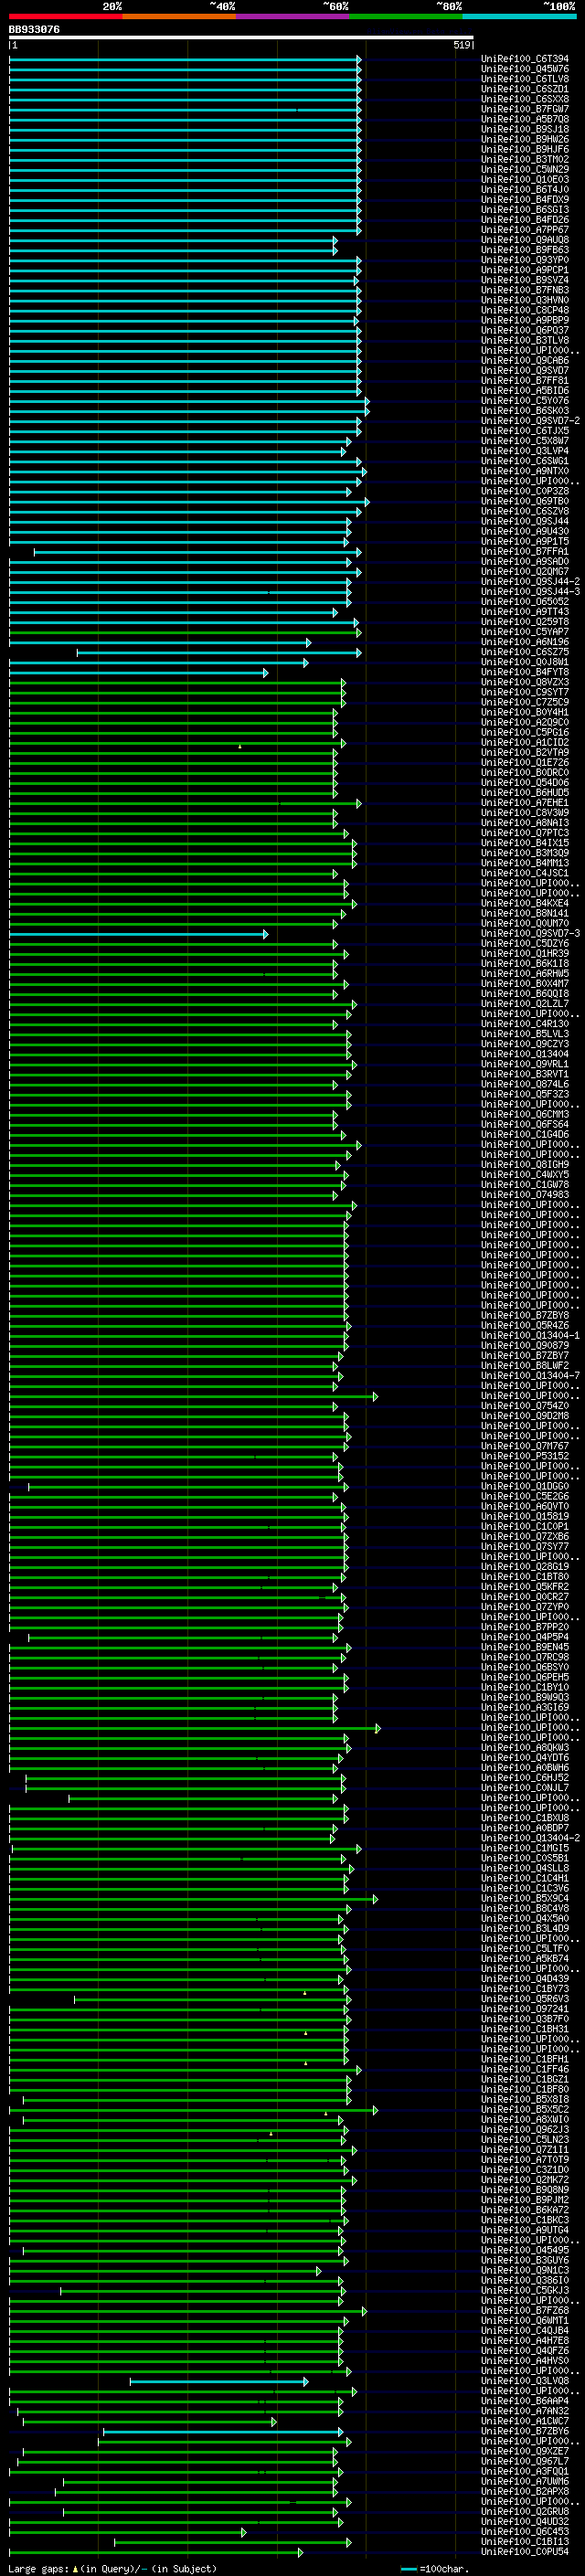The image size is (585, 2576).
Task: Select the UniRef100_C6SZV8 label
Action: click(x=525, y=511)
